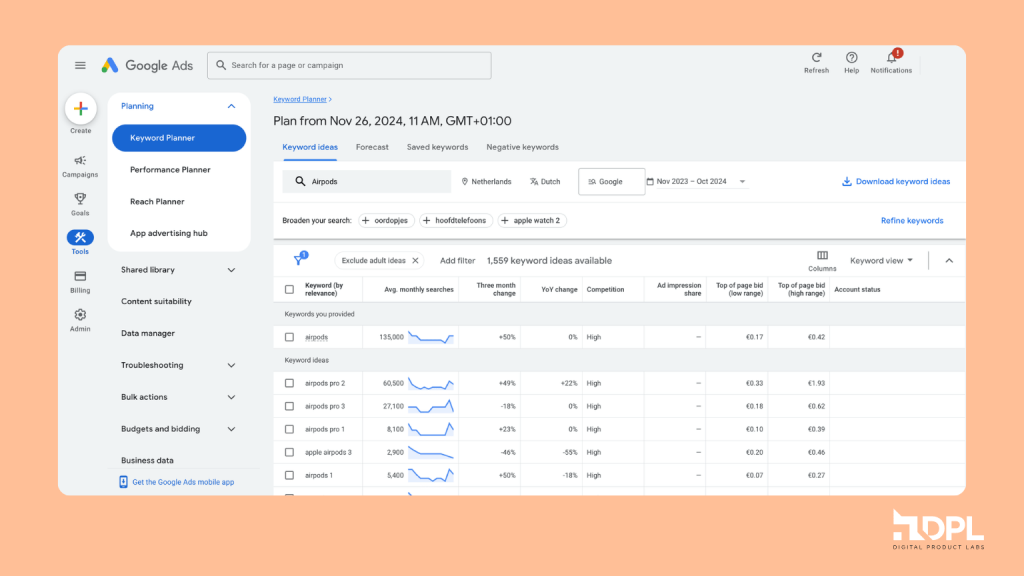Screen dimensions: 1024x576
Task: Expand the Troubleshooting section
Action: click(231, 365)
